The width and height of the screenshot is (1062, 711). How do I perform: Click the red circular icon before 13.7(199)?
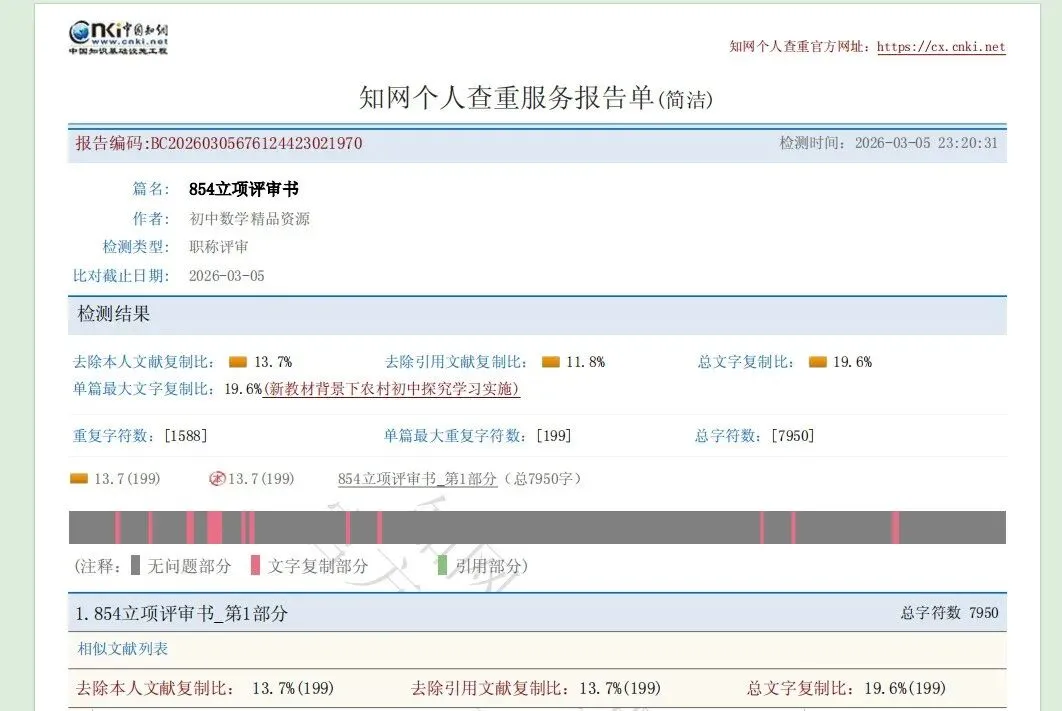point(217,479)
